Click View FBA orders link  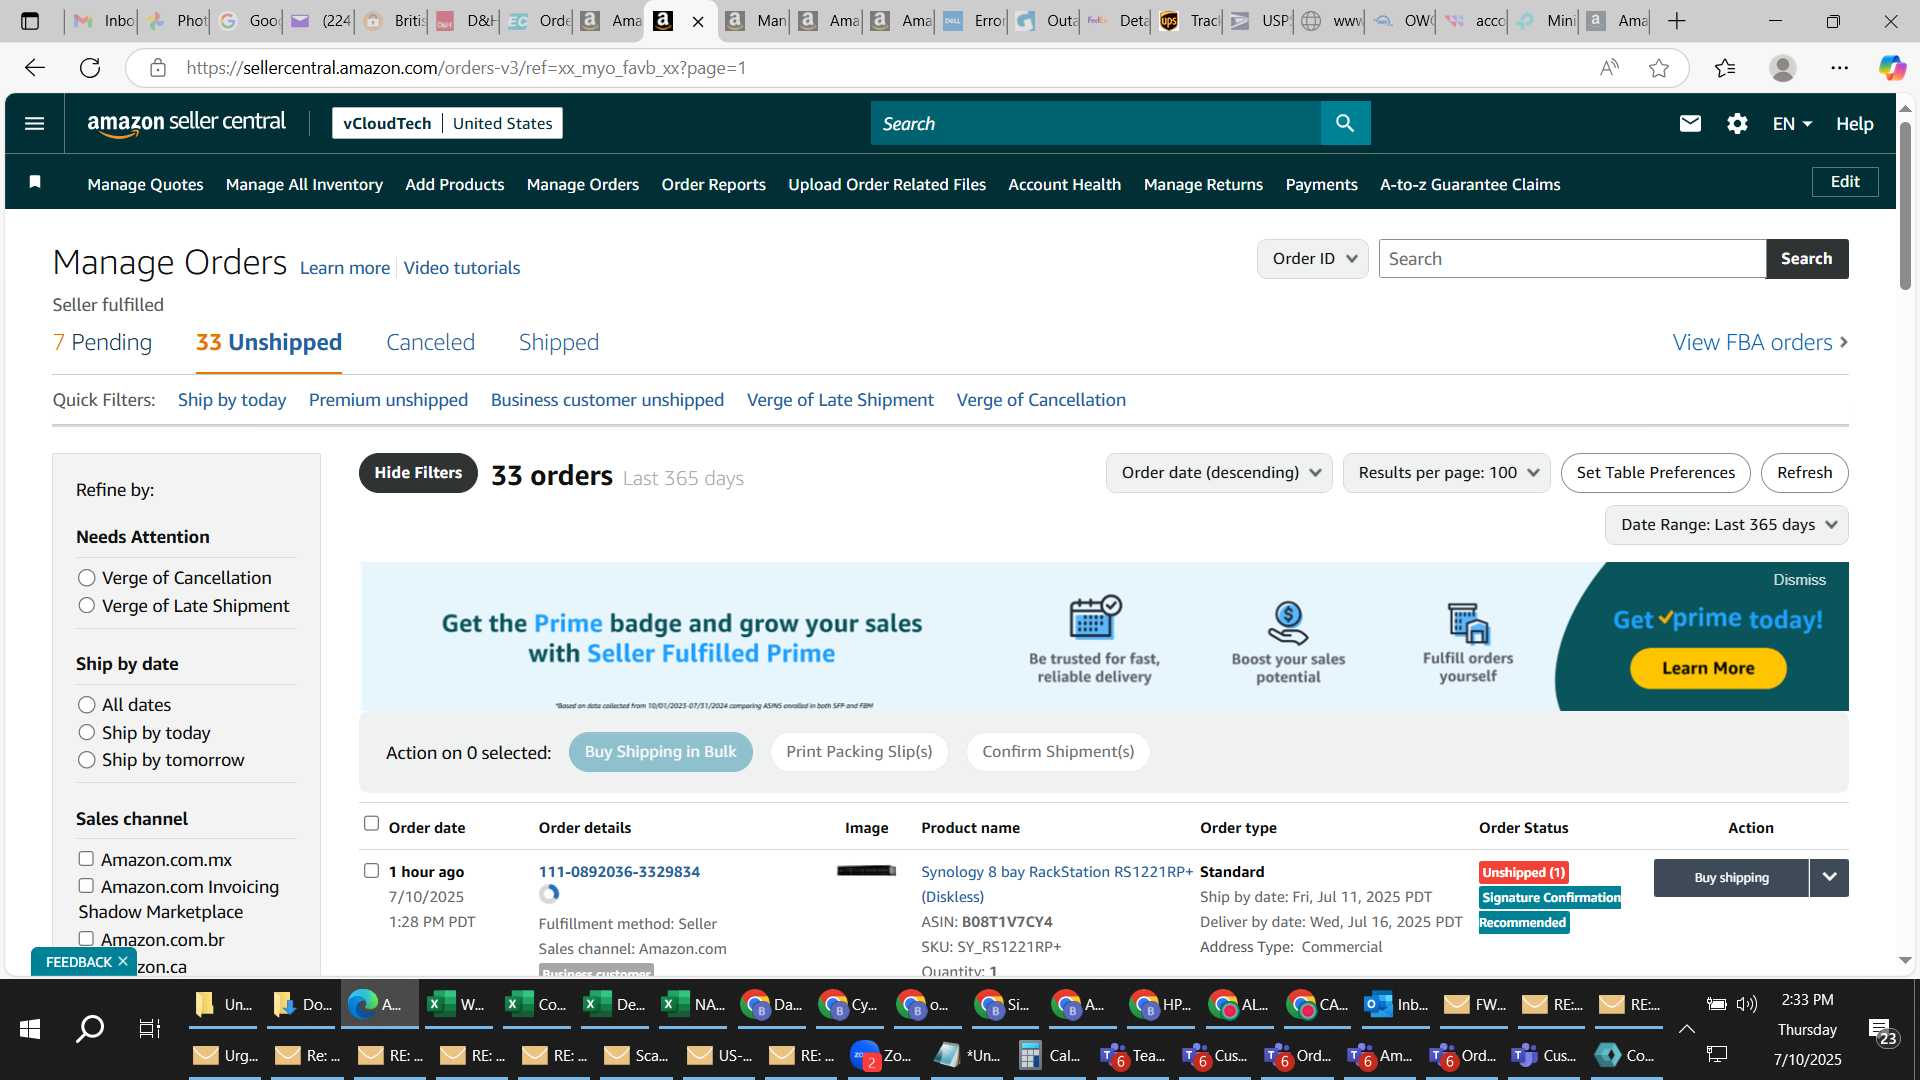click(1760, 342)
